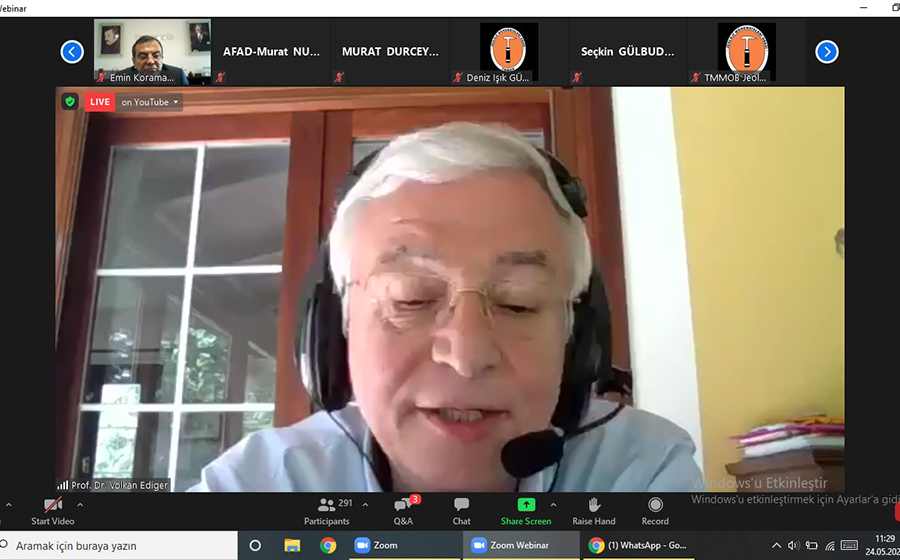Open the 'on YouTube' live dropdown
The height and width of the screenshot is (560, 900).
[x=149, y=102]
